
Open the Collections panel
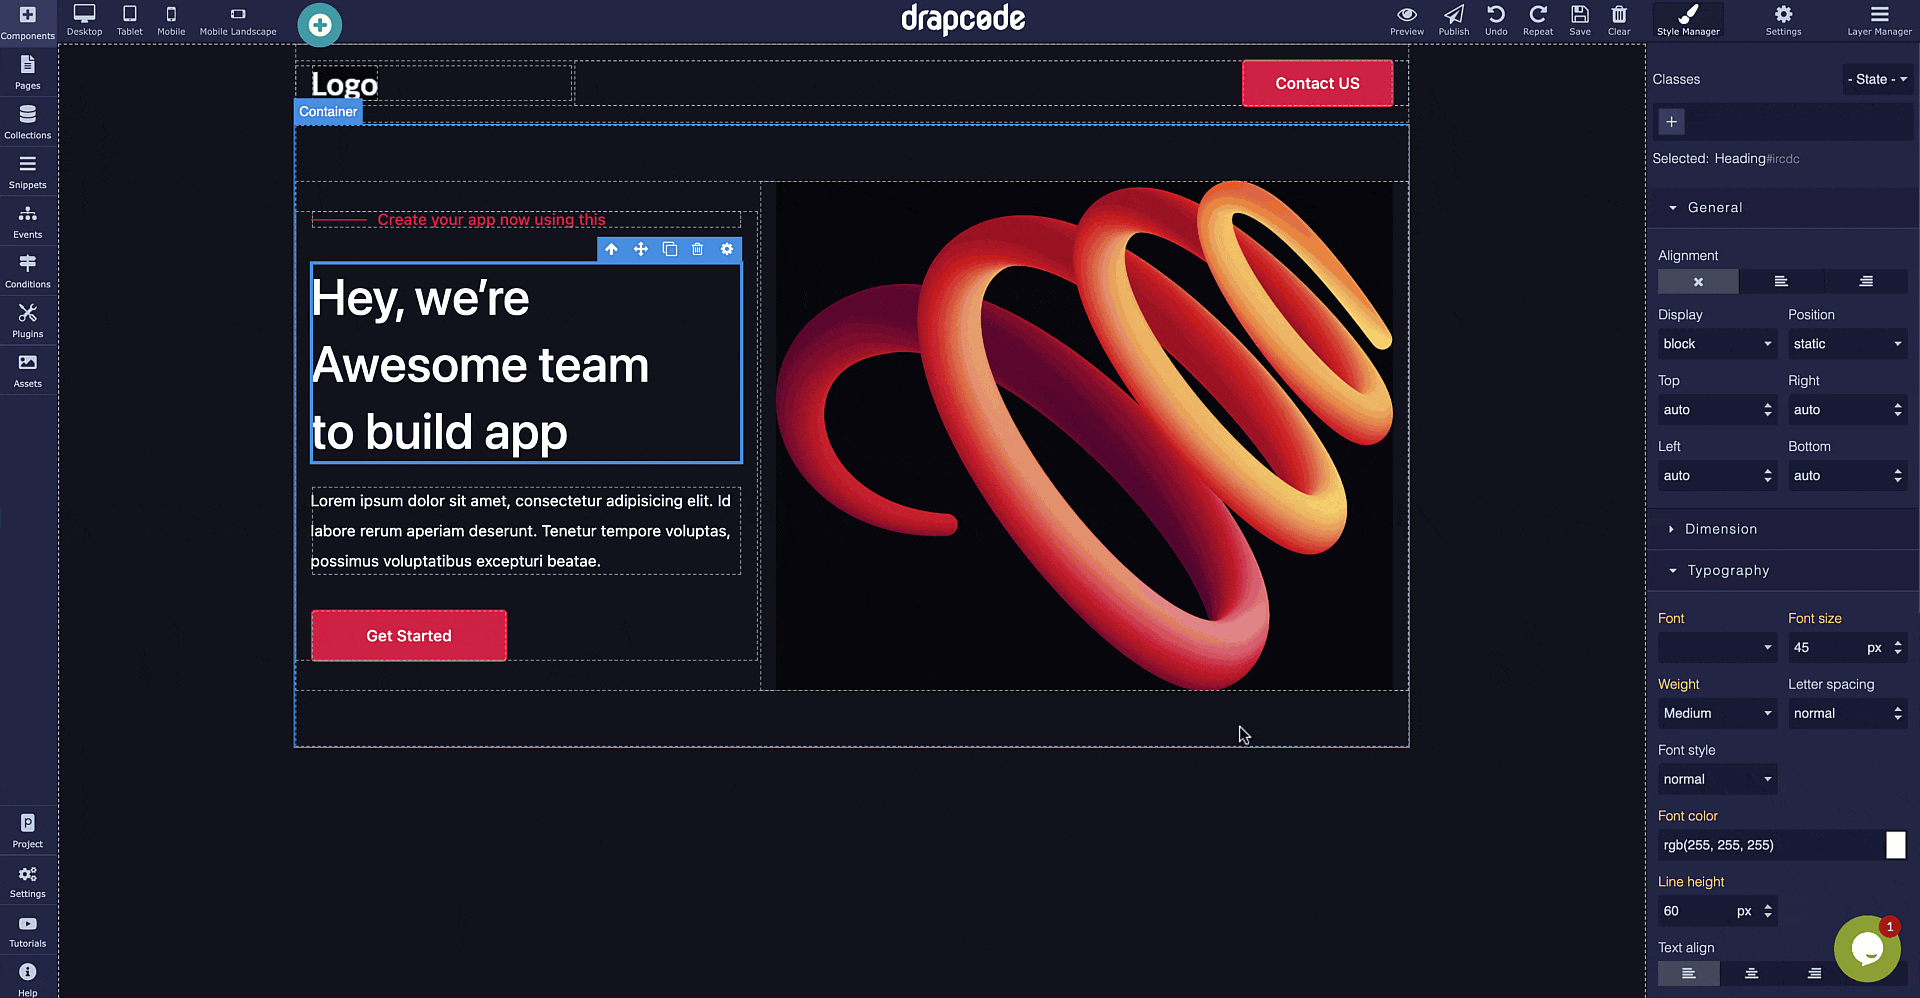(x=27, y=120)
